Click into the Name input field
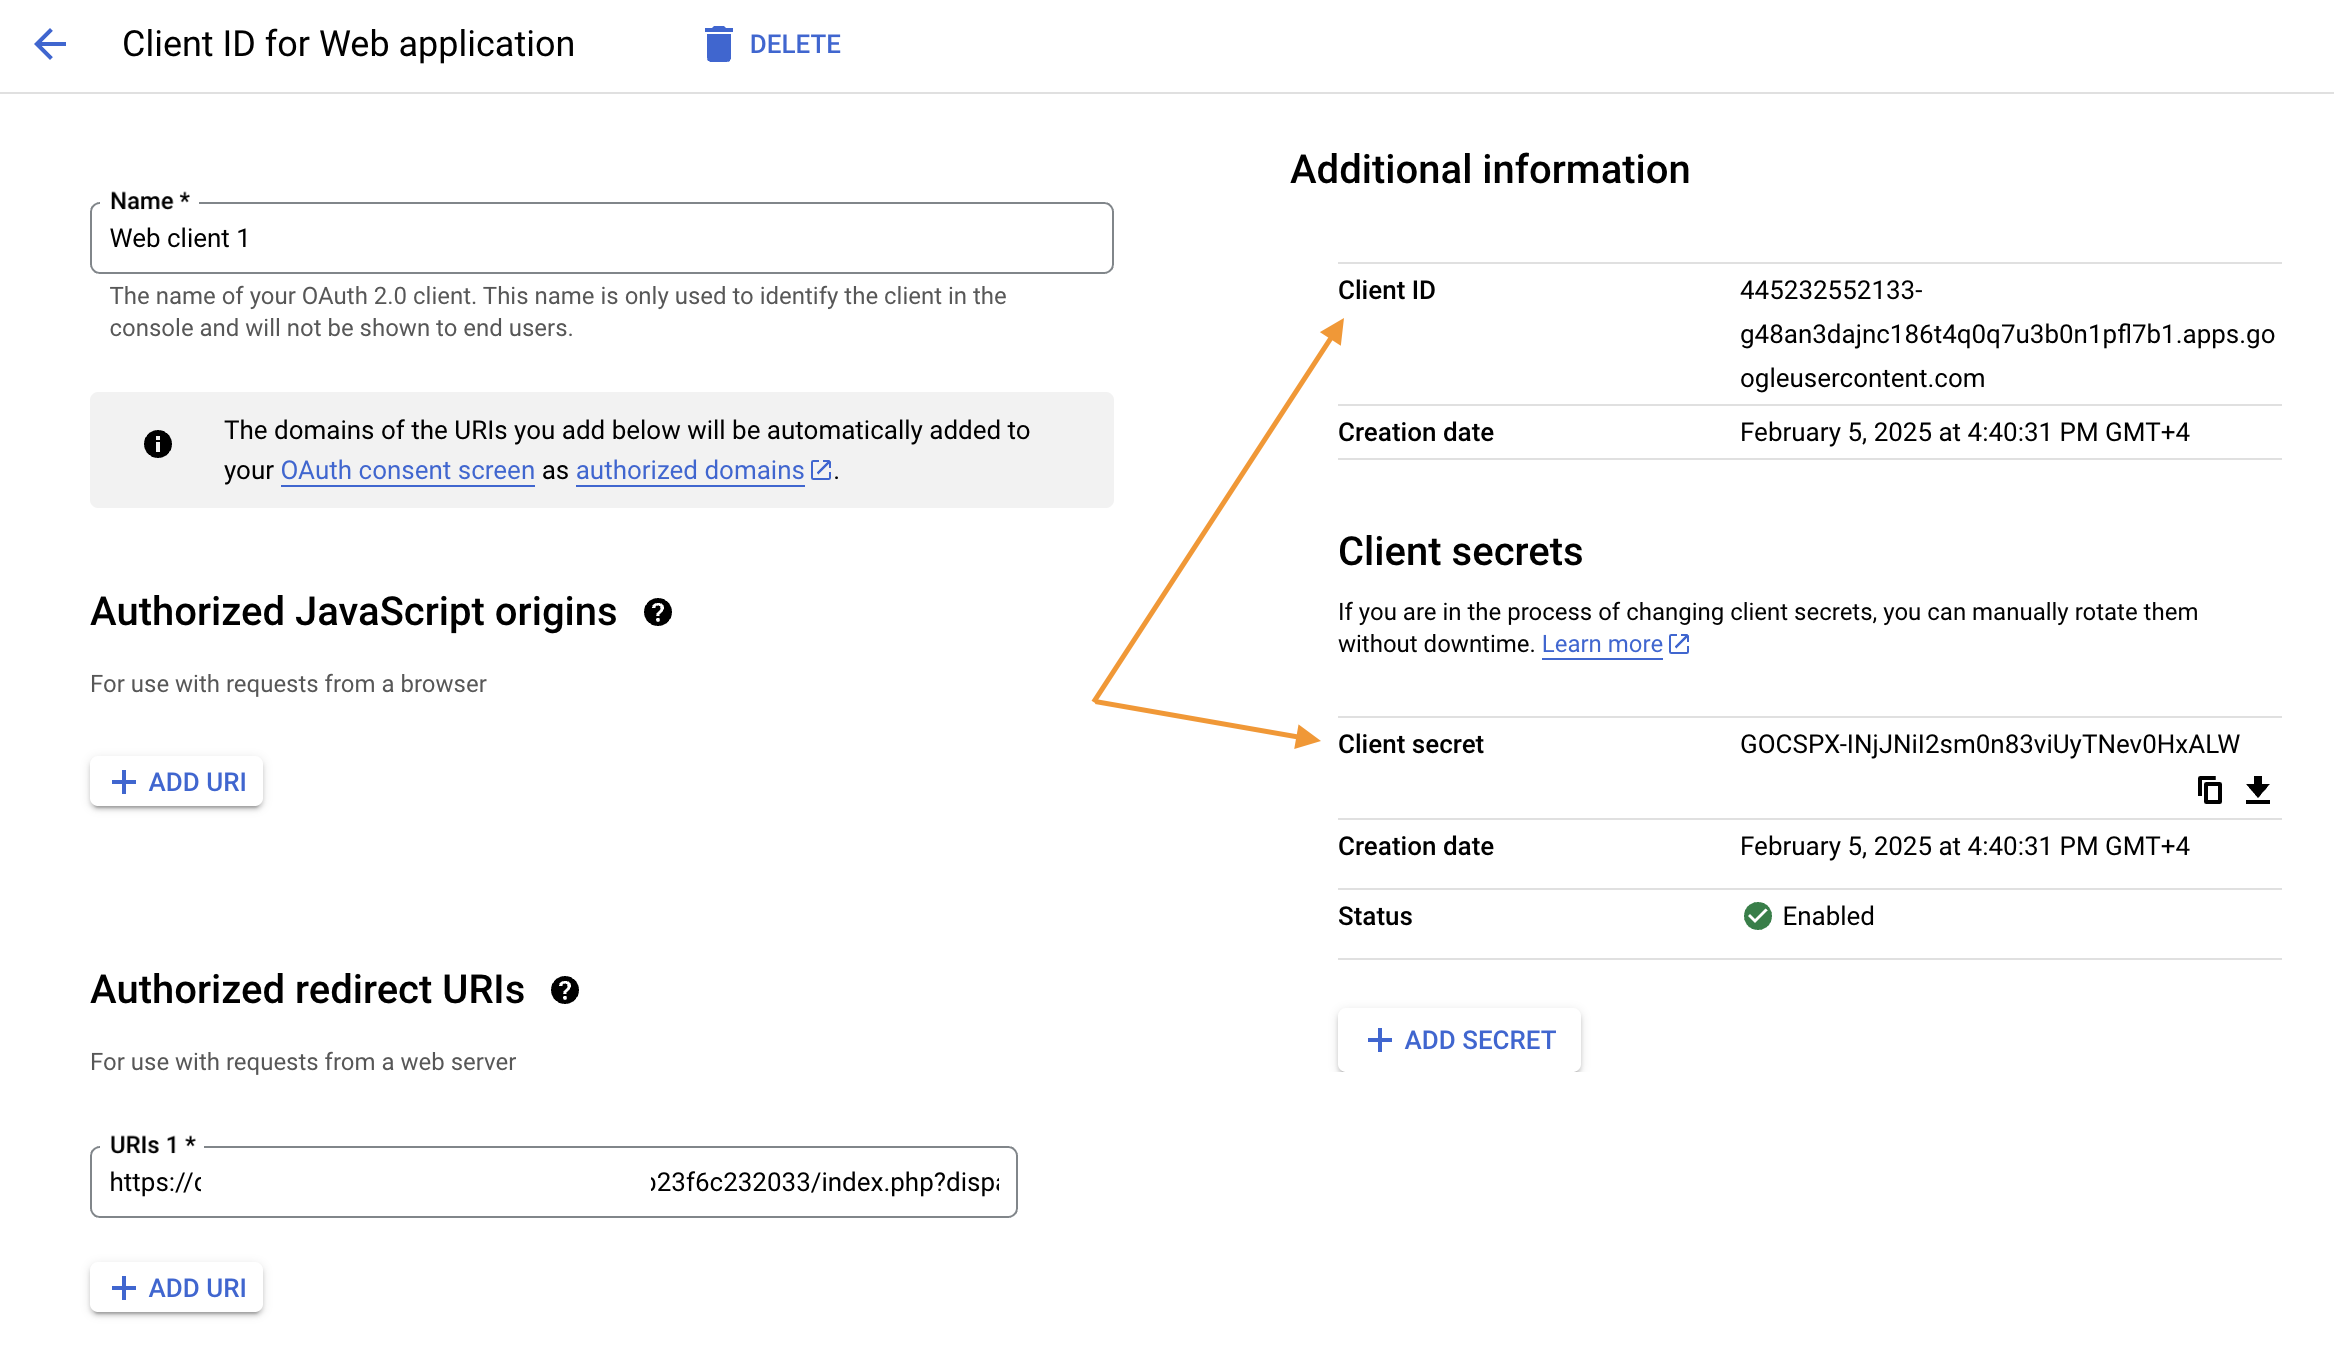Viewport: 2334px width, 1352px height. tap(600, 238)
